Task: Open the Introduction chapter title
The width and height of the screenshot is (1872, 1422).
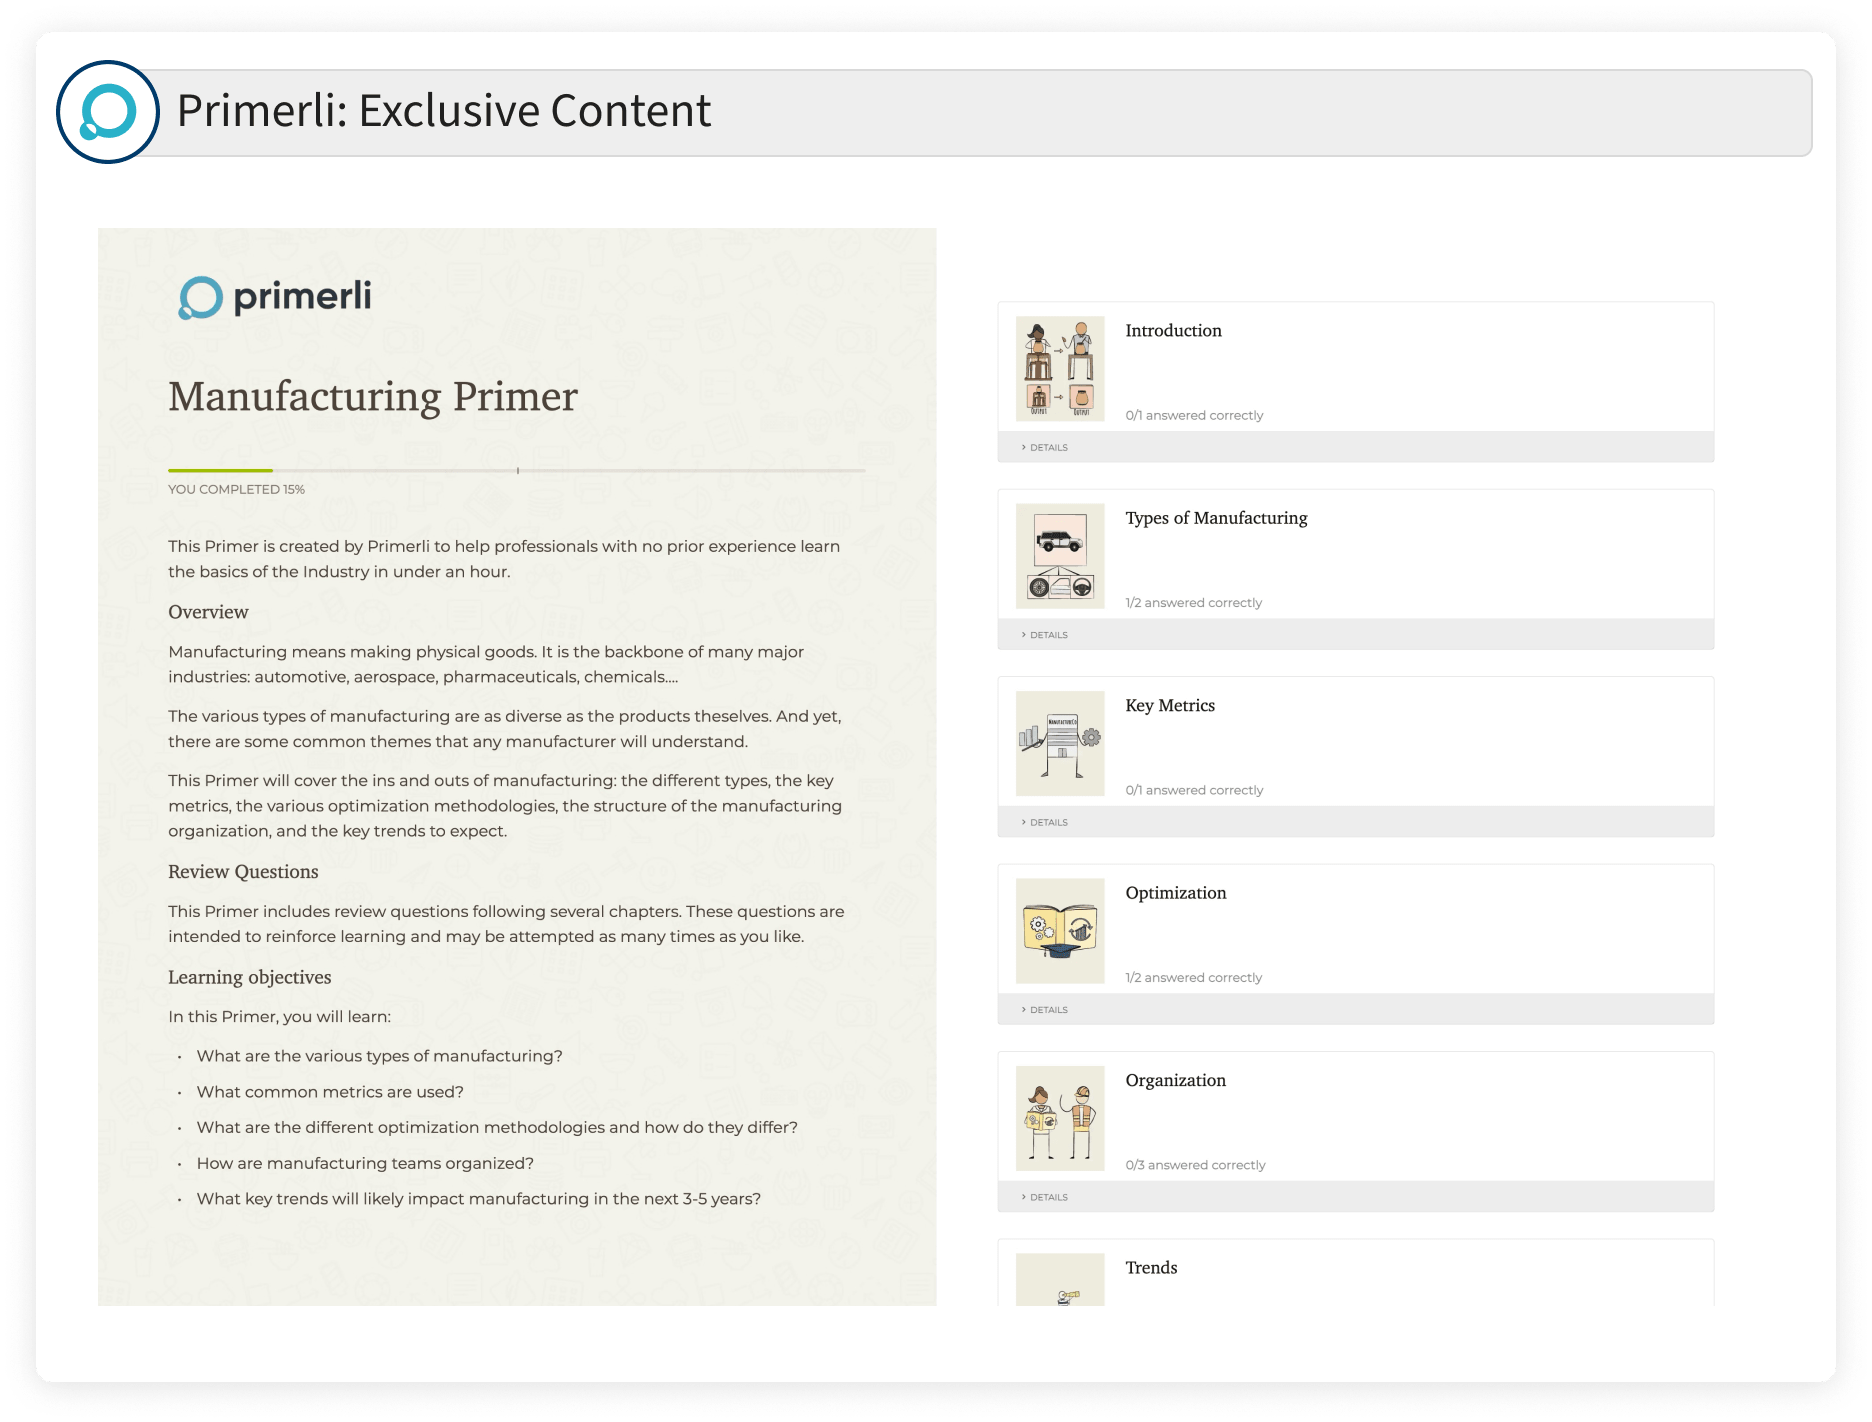Action: click(x=1173, y=330)
